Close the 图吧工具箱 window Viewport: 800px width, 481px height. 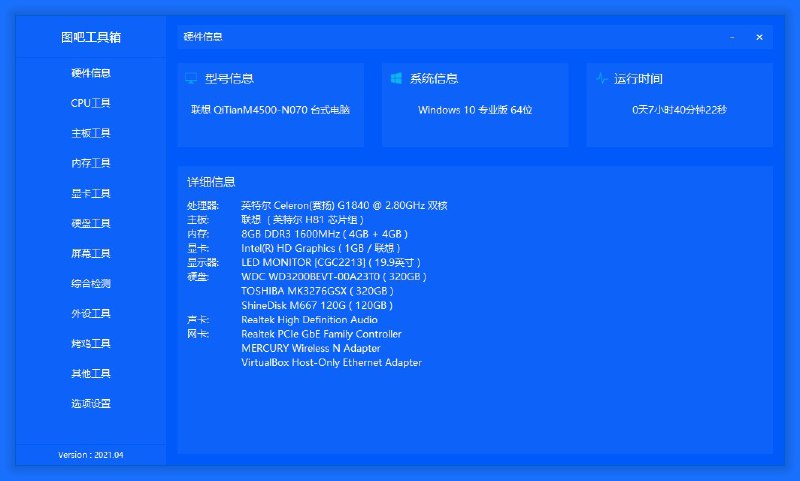pyautogui.click(x=759, y=37)
